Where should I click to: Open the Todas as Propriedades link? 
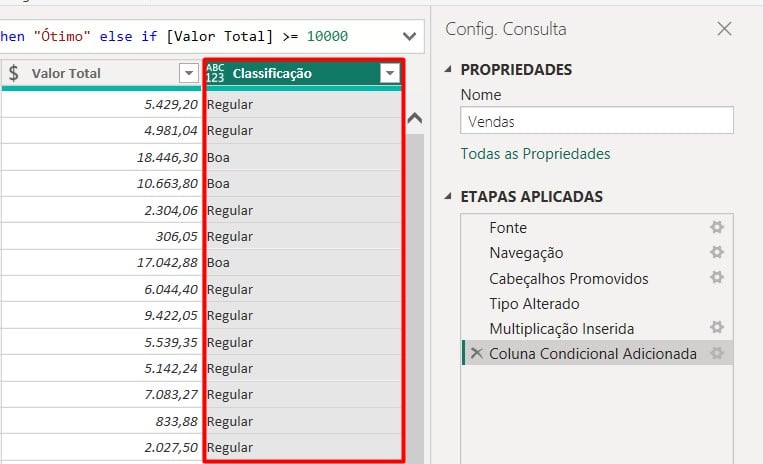click(535, 154)
